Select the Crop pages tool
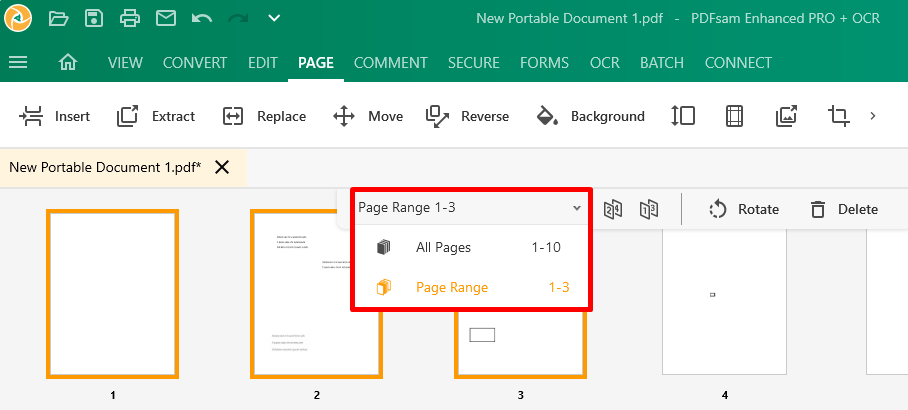This screenshot has width=908, height=410. tap(839, 116)
